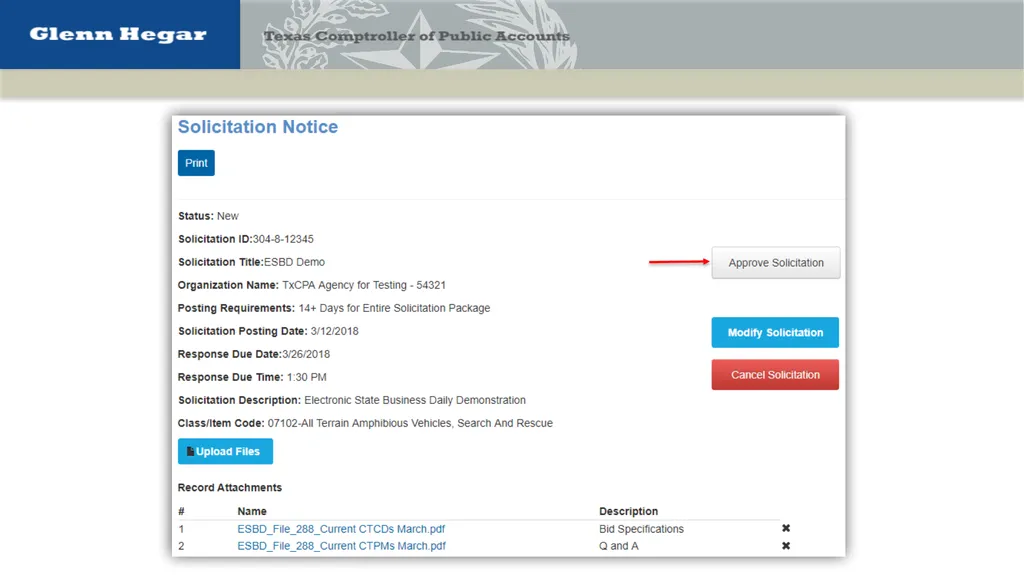
Task: Open ESBD_File_288_Current CTCDs March.pdf
Action: tap(341, 529)
